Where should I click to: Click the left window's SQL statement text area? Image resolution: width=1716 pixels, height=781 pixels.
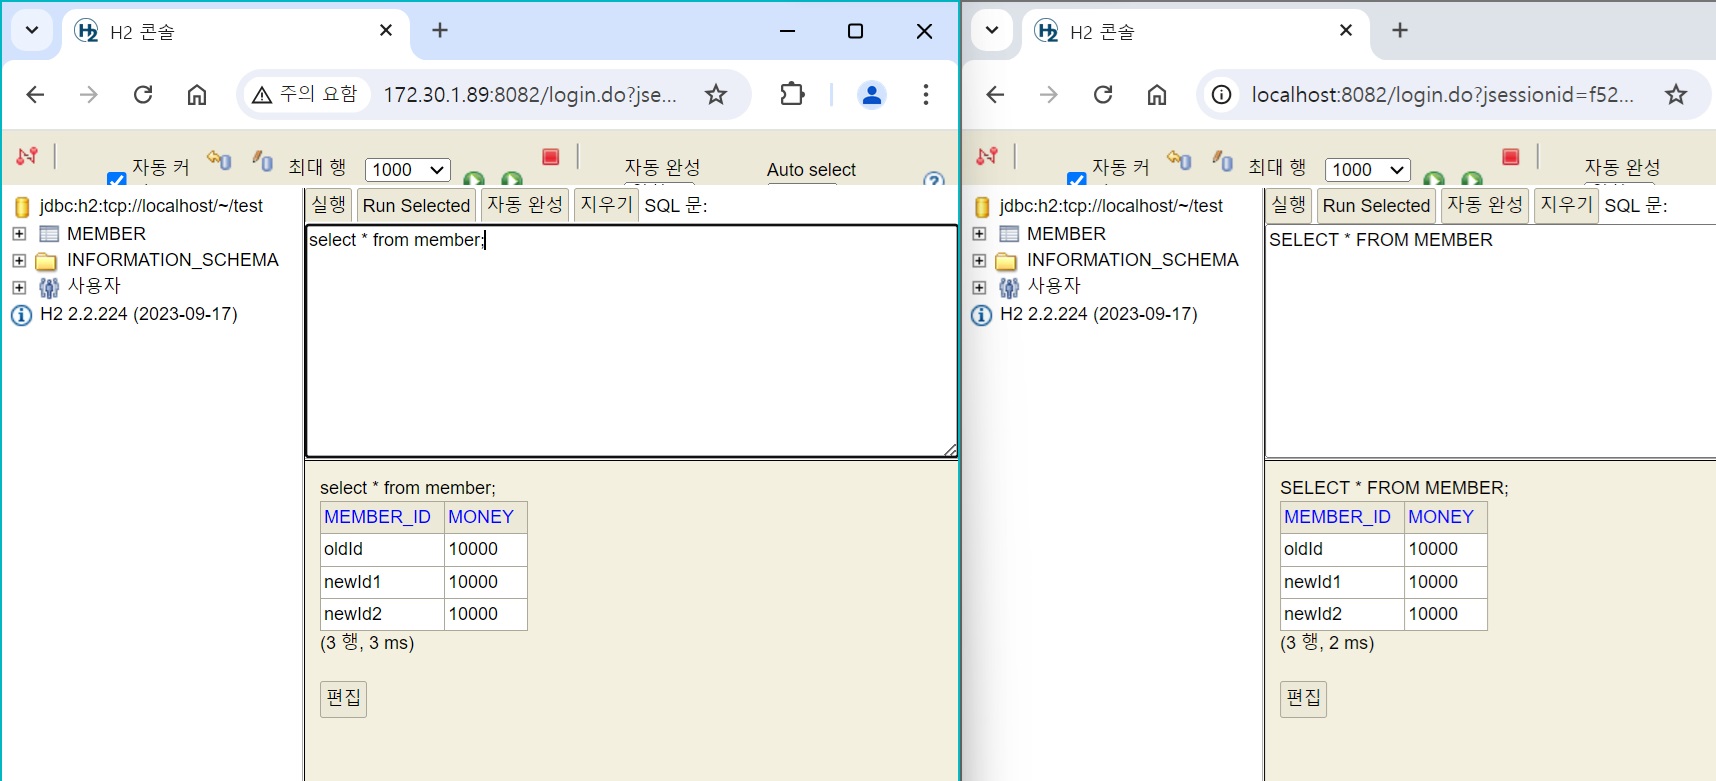point(631,341)
